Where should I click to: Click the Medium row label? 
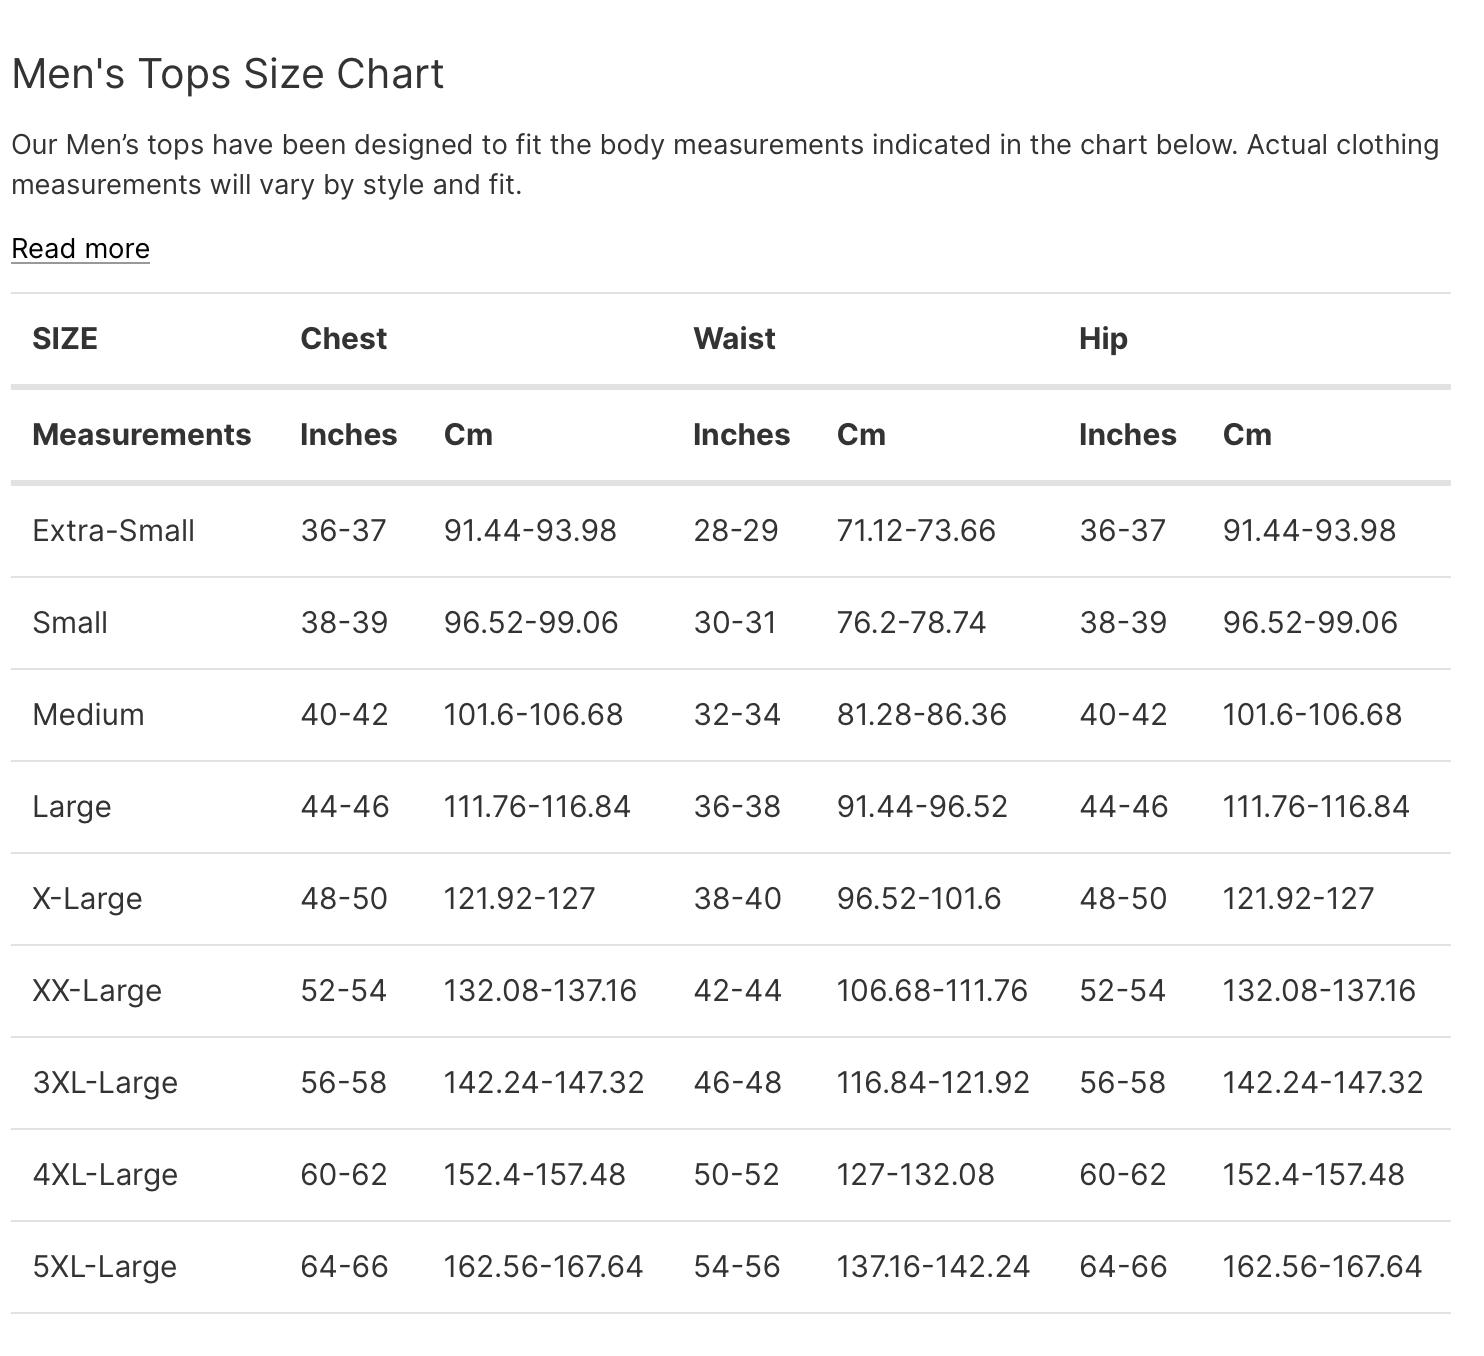point(88,715)
